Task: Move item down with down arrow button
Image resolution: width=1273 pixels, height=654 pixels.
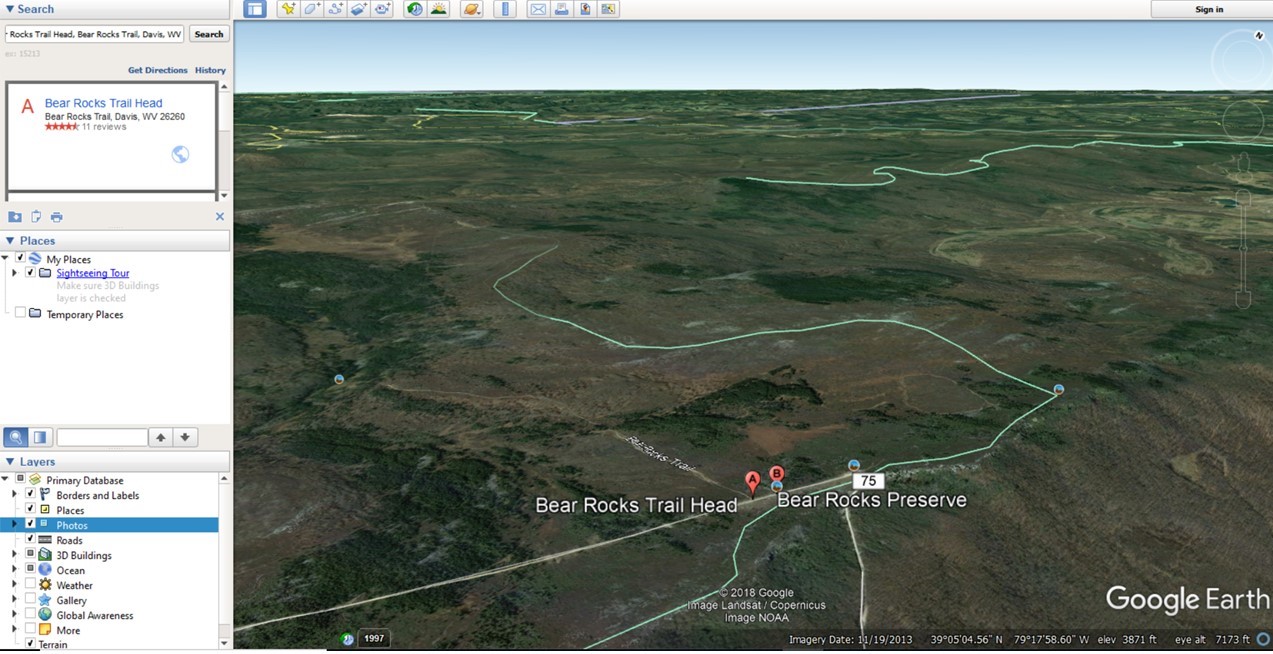Action: (185, 437)
